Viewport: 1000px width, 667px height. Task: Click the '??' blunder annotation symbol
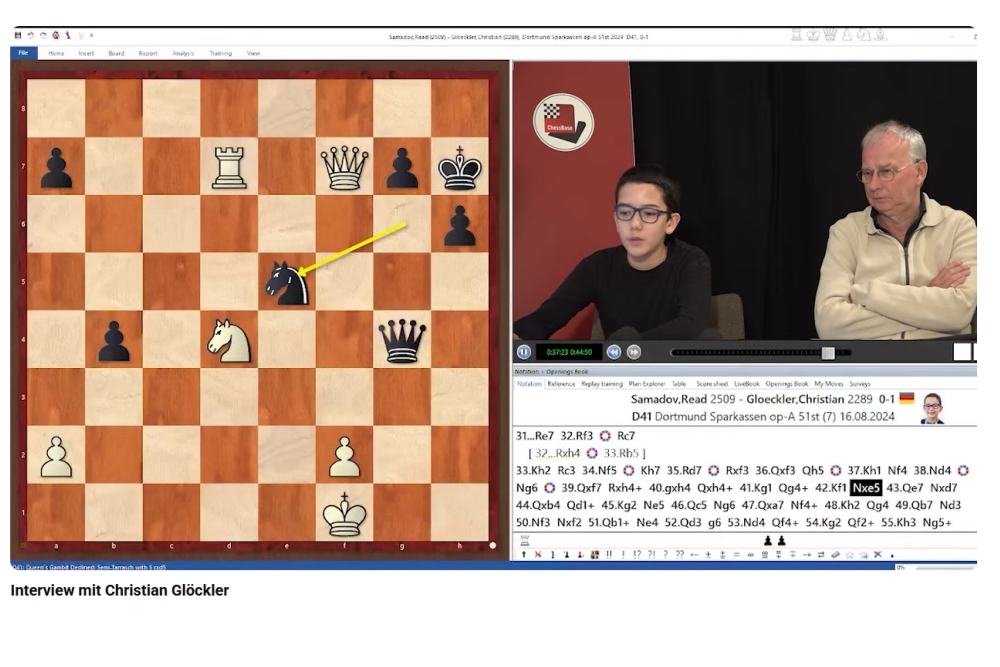point(680,555)
